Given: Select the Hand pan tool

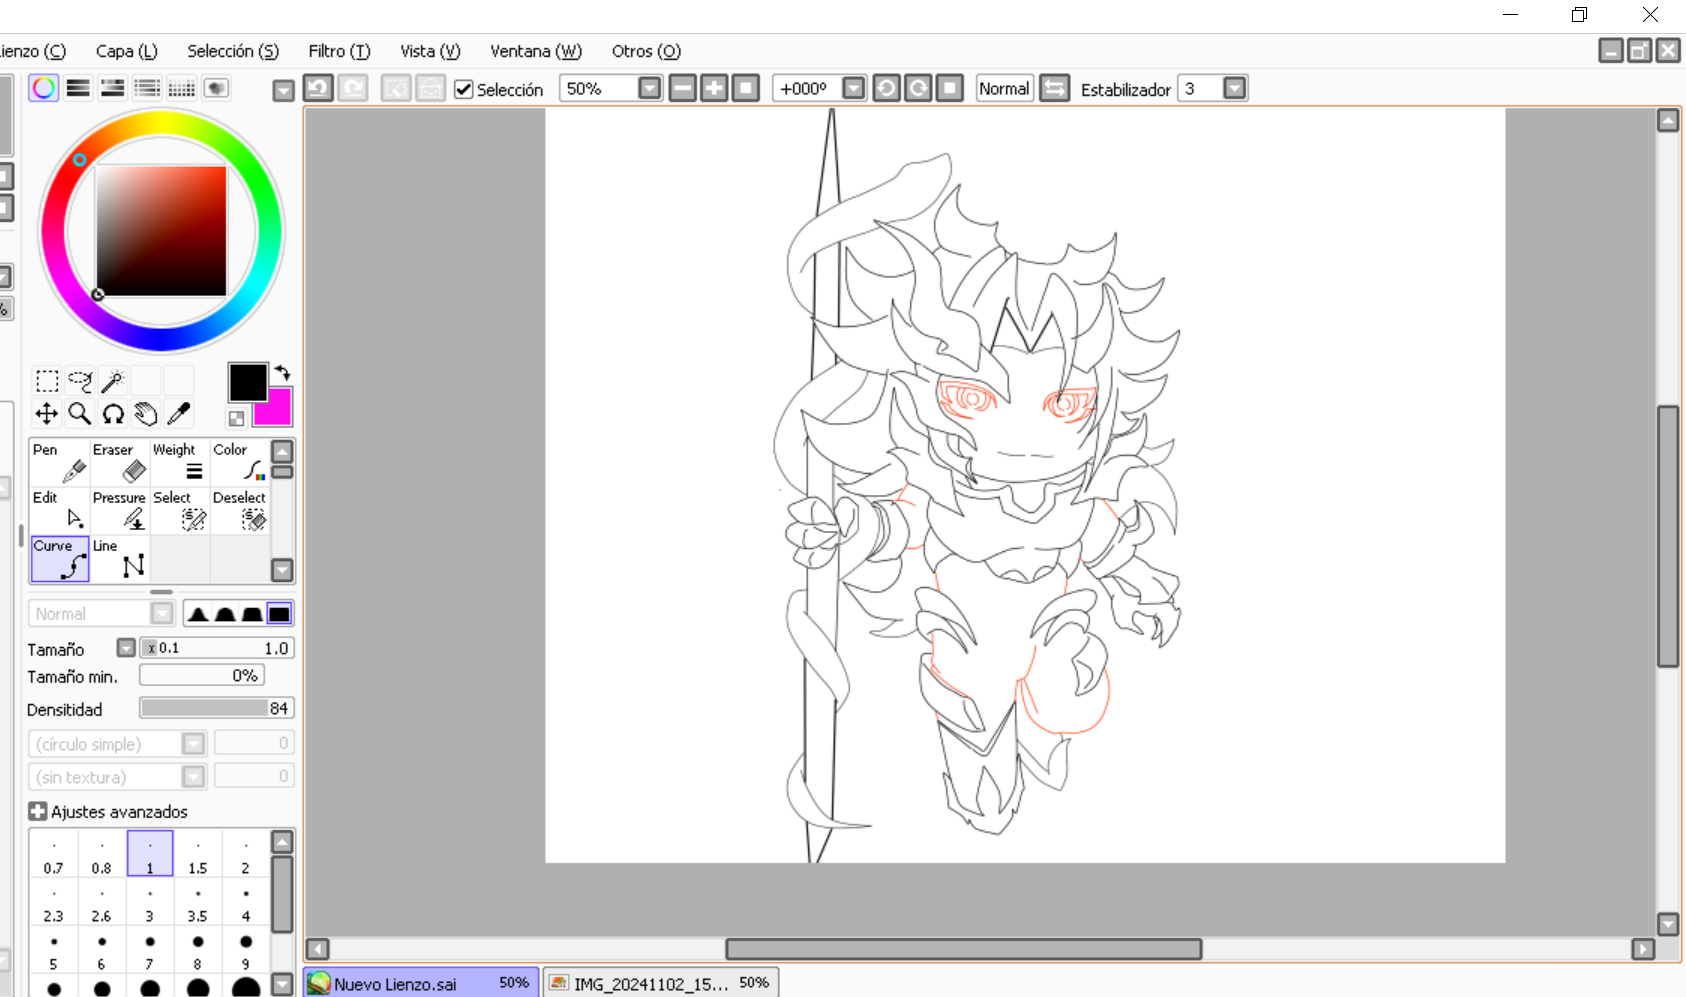Looking at the screenshot, I should pyautogui.click(x=146, y=414).
